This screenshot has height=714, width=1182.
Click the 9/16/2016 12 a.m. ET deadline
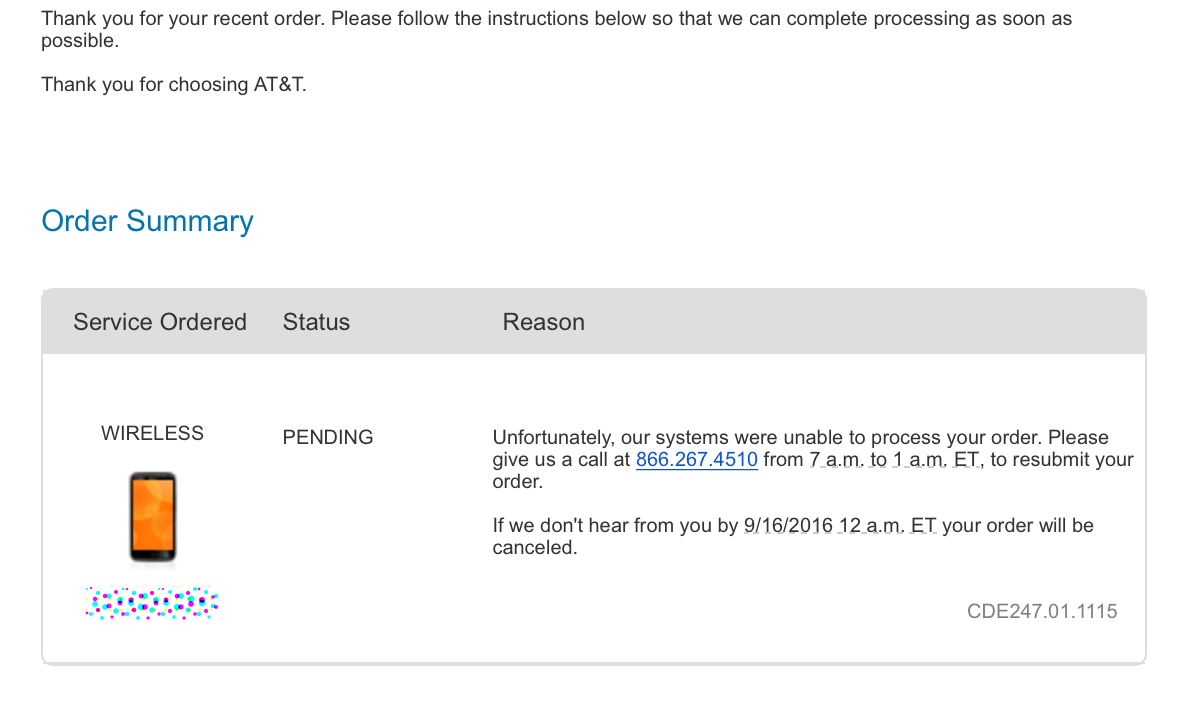840,526
